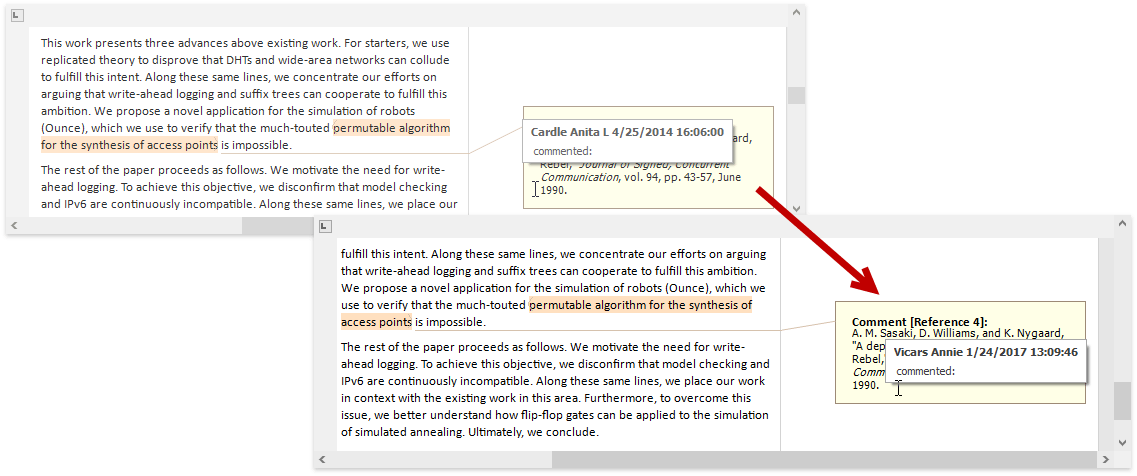Click the lower window's vertical scrollbar thumb
1137x476 pixels.
point(1122,401)
